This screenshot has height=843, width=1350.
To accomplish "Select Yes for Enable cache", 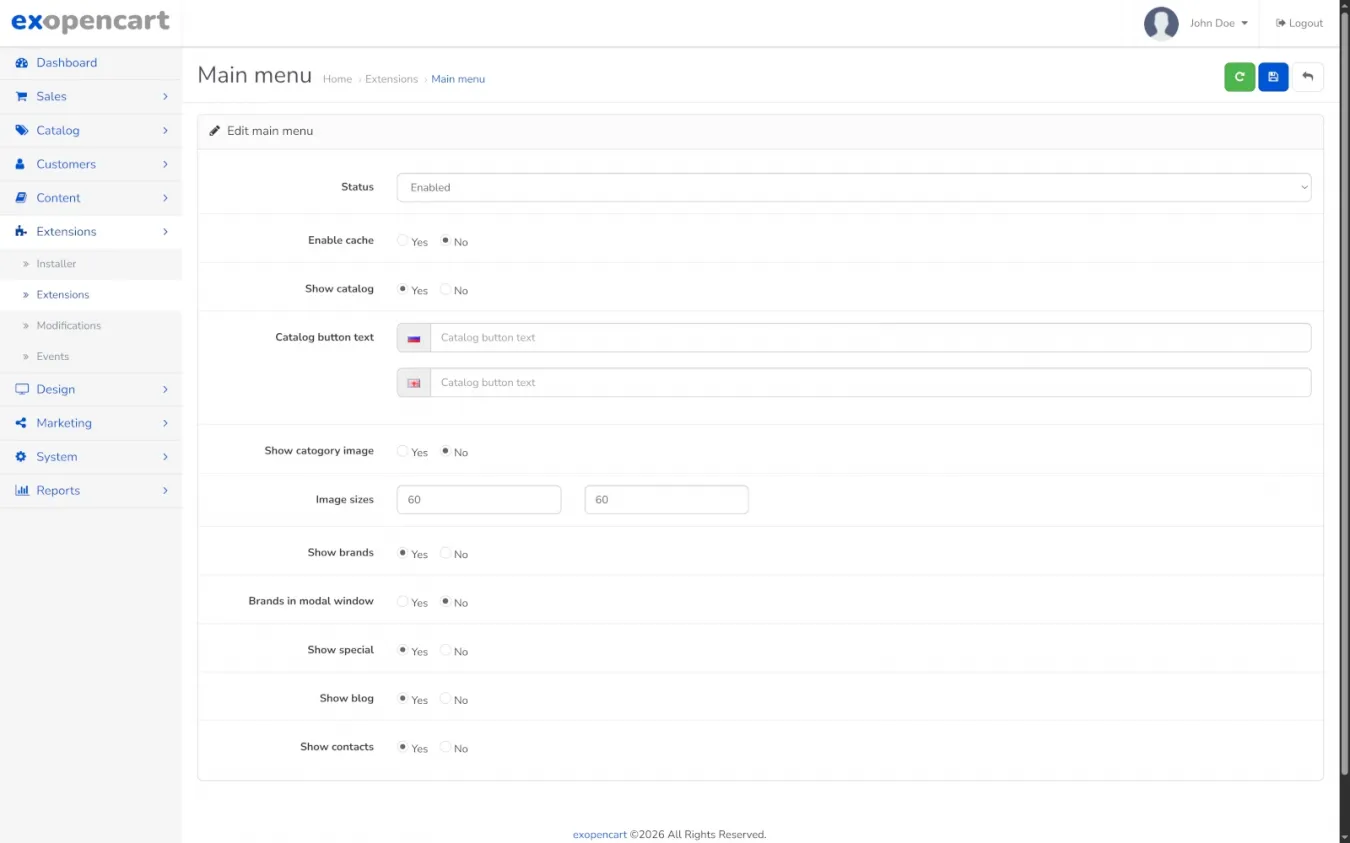I will click(403, 241).
